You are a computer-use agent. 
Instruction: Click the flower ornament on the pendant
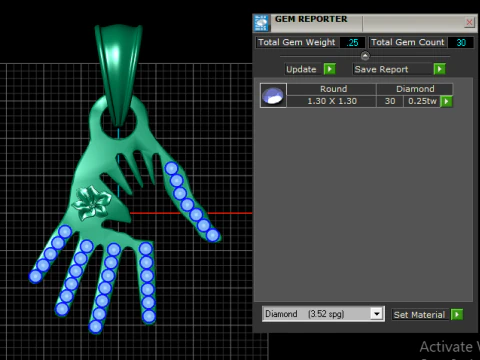91,203
